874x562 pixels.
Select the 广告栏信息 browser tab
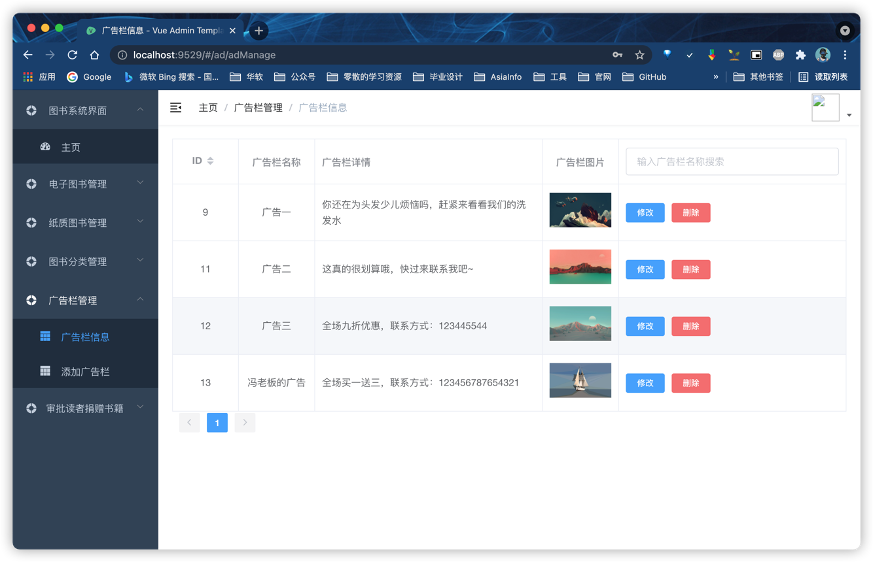click(x=161, y=31)
